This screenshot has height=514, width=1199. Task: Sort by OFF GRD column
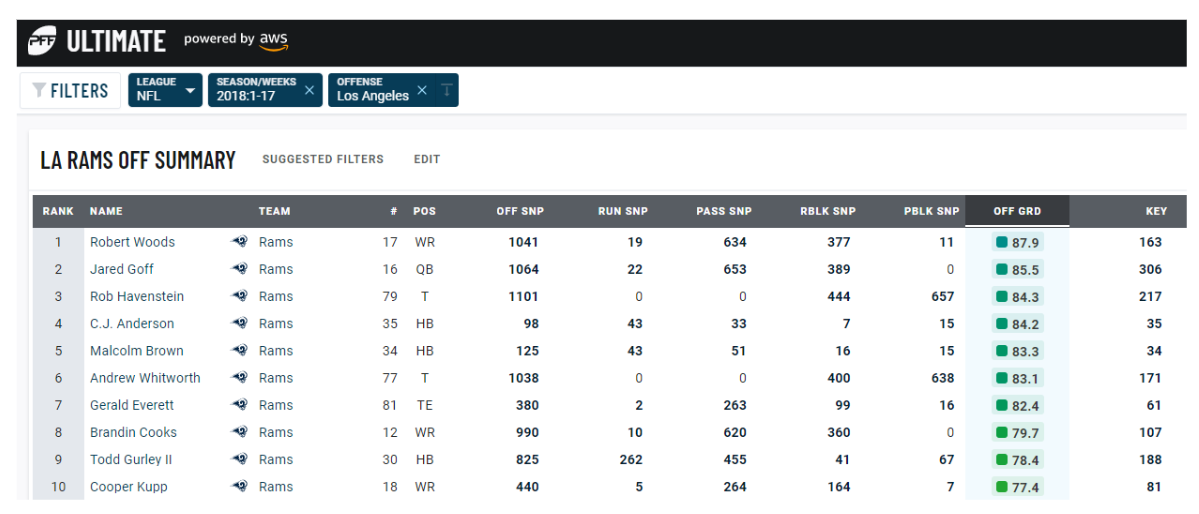click(x=1017, y=211)
